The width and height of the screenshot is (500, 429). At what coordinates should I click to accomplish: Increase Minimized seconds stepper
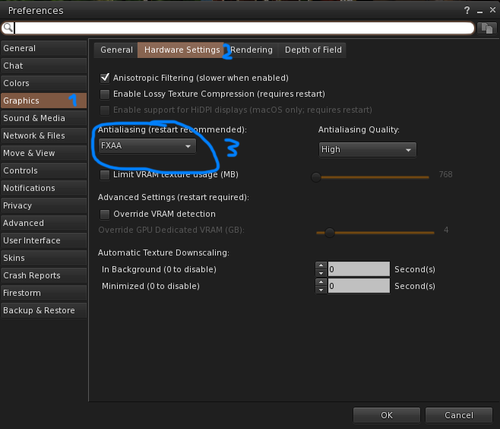click(321, 282)
